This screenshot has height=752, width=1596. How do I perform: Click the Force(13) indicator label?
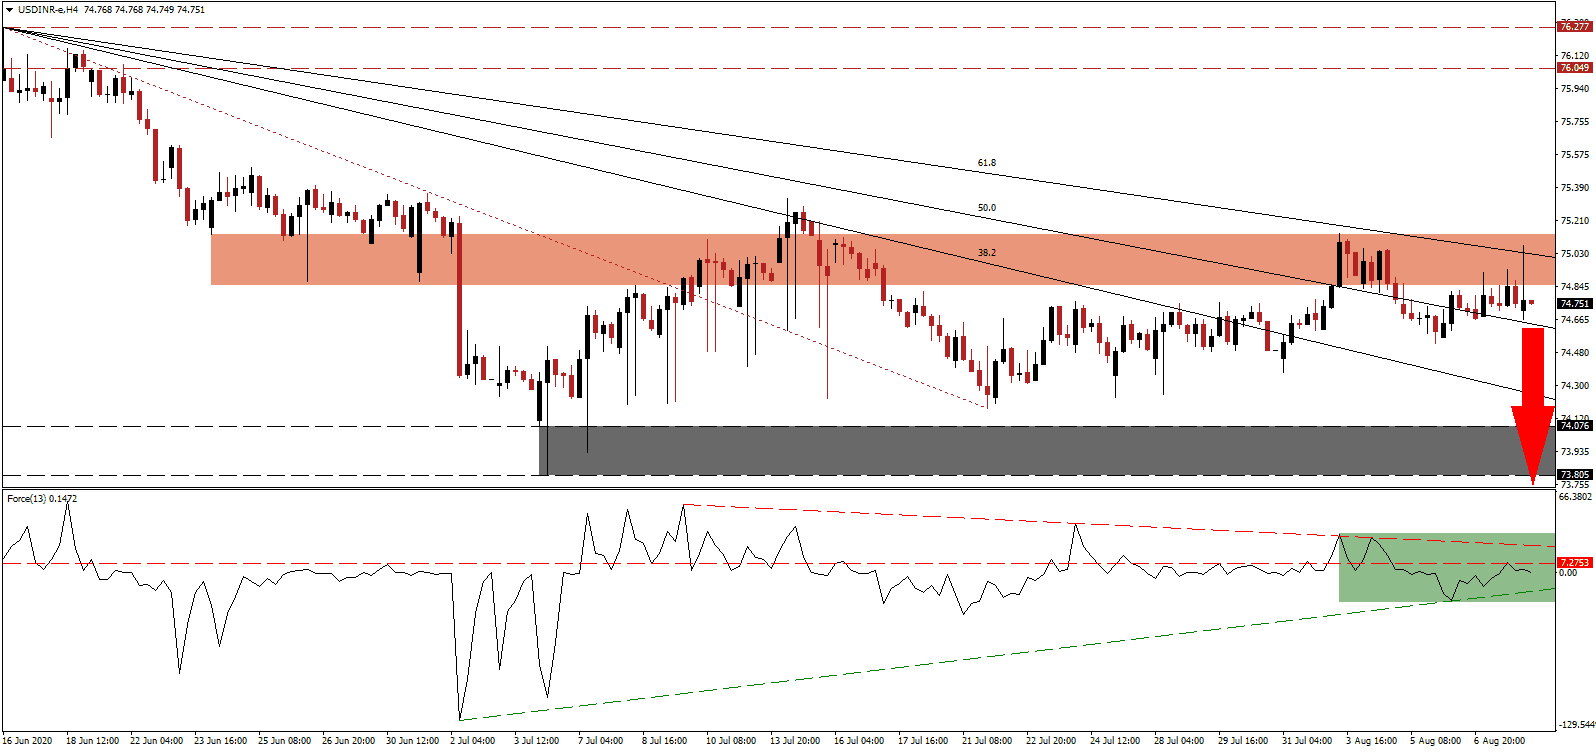pyautogui.click(x=42, y=498)
